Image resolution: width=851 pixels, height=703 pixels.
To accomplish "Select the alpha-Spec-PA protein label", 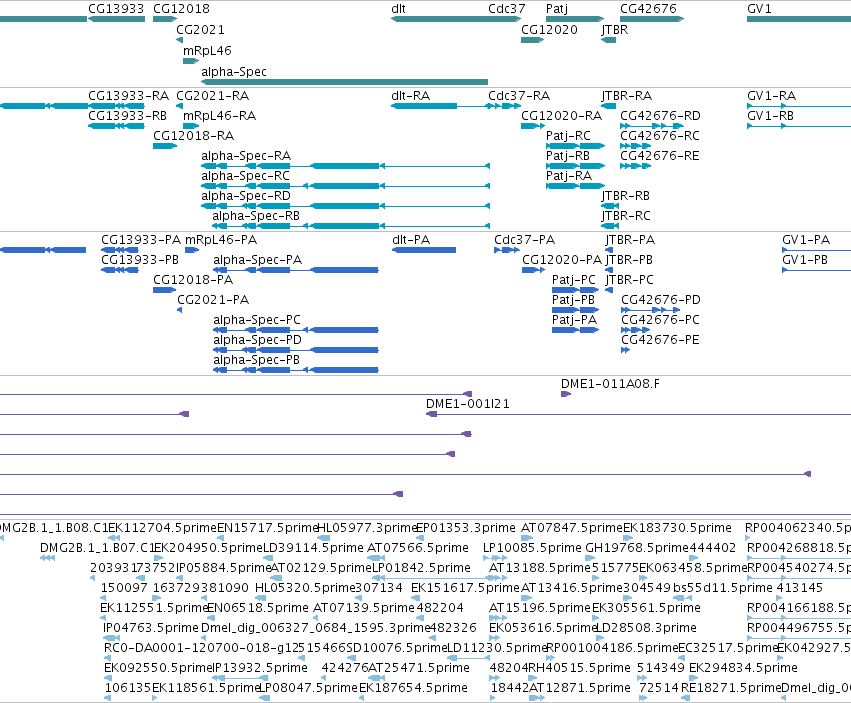I will point(257,260).
